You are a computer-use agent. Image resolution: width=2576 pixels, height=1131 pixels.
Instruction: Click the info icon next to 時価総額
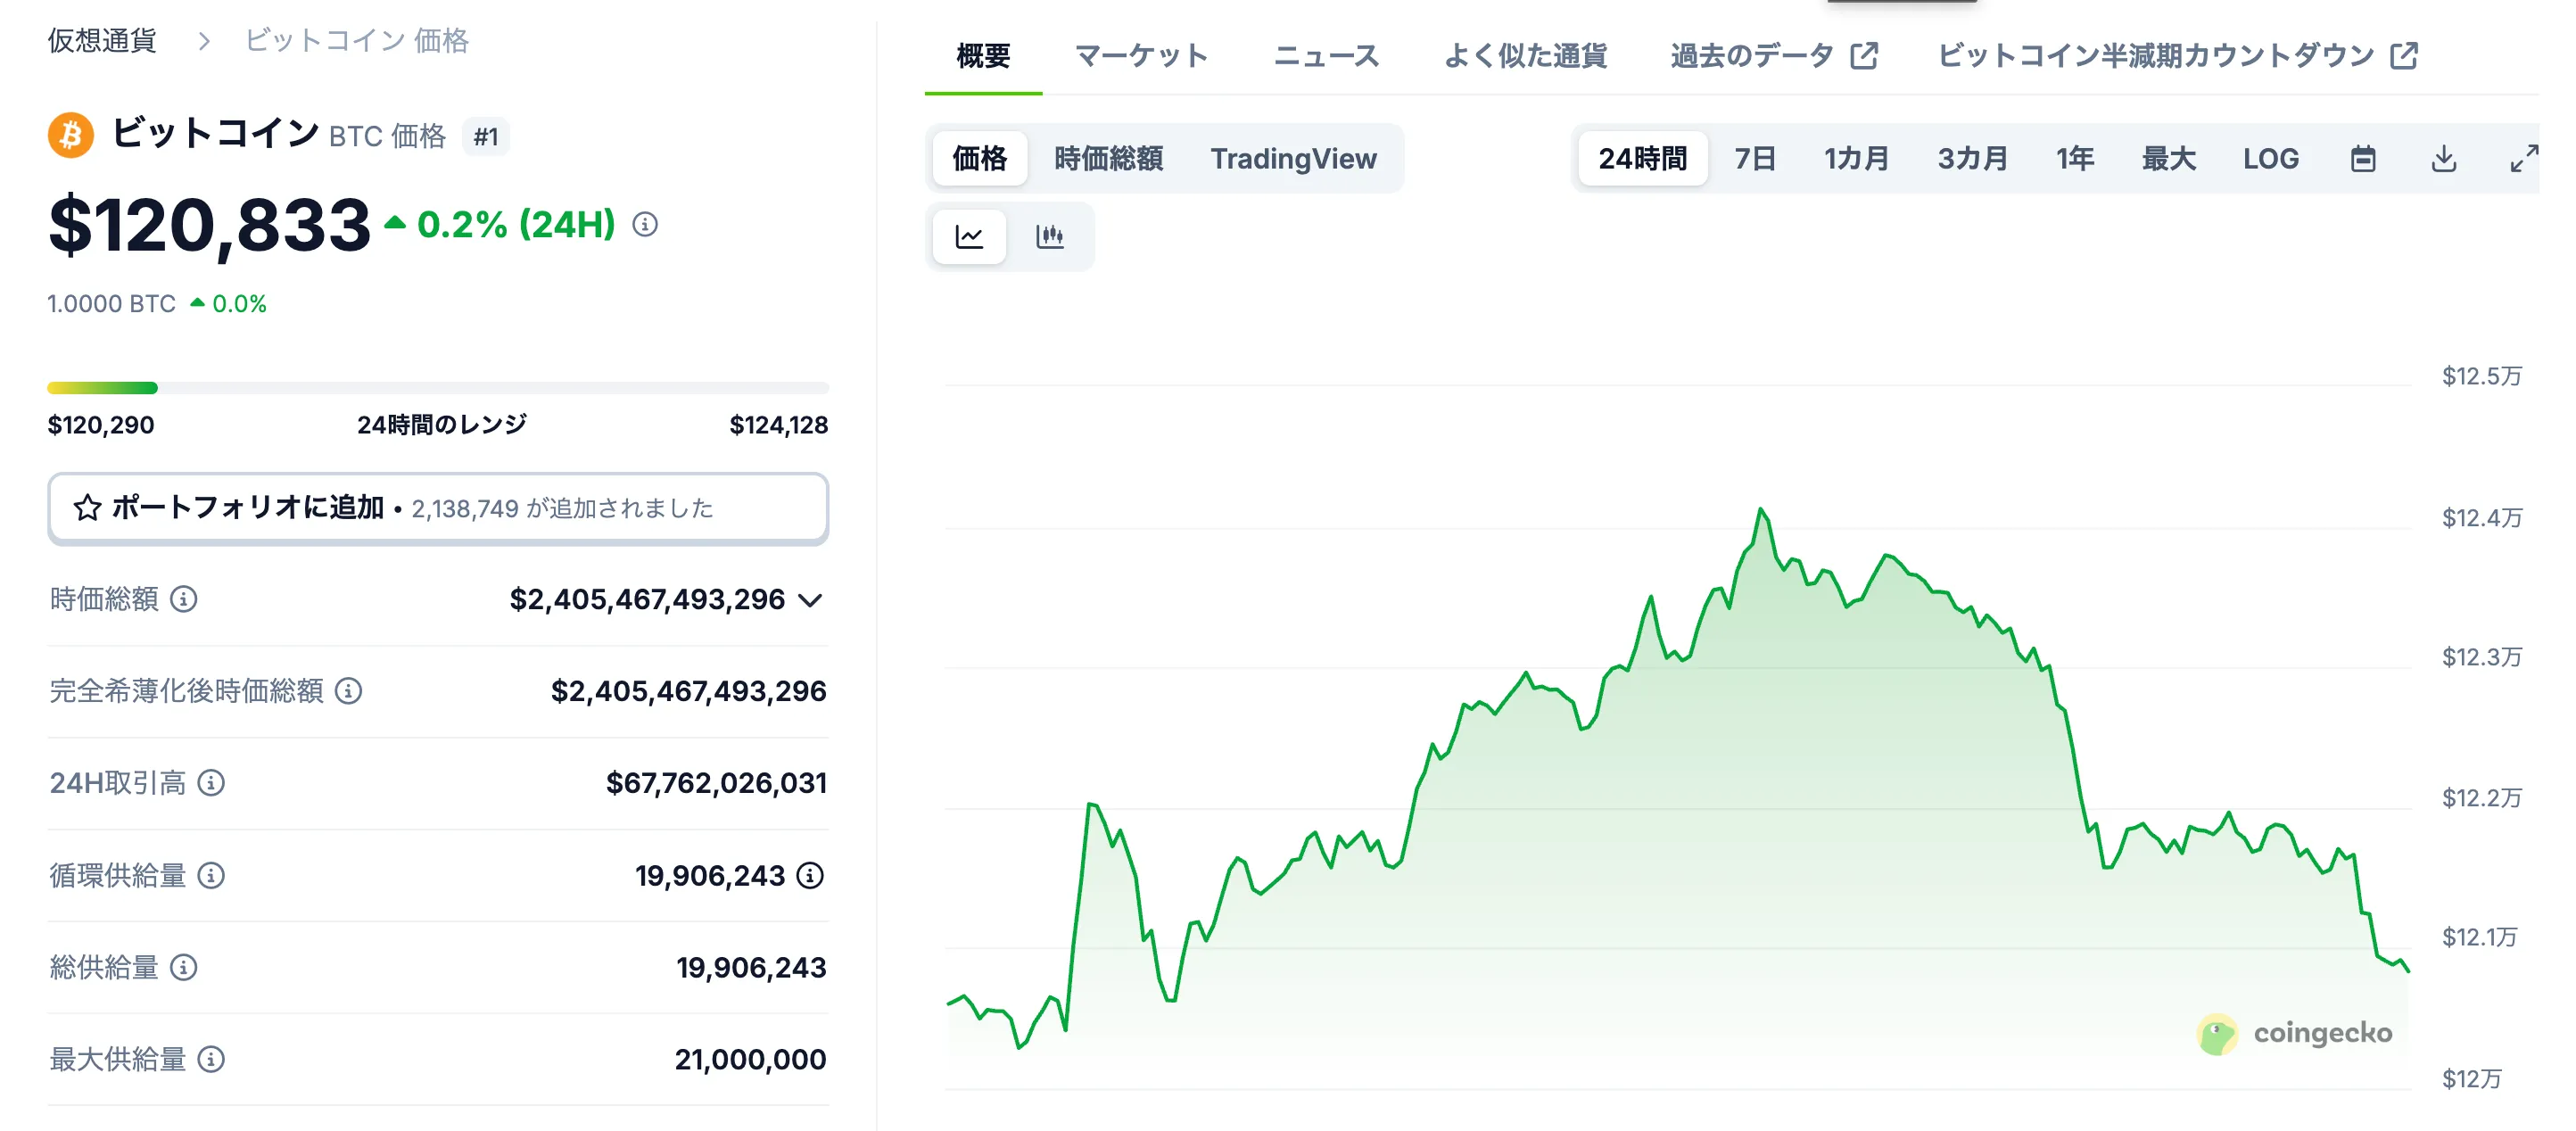point(183,599)
